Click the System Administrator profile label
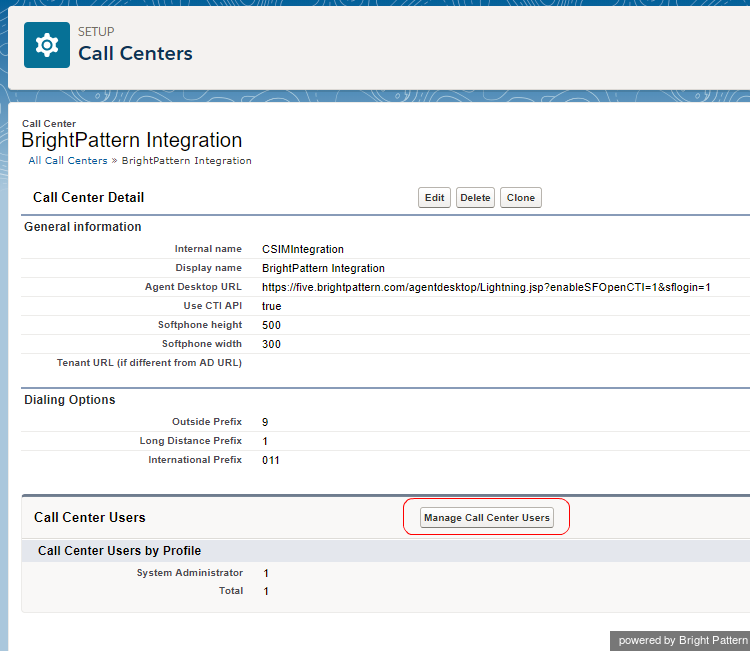750x651 pixels. [190, 573]
